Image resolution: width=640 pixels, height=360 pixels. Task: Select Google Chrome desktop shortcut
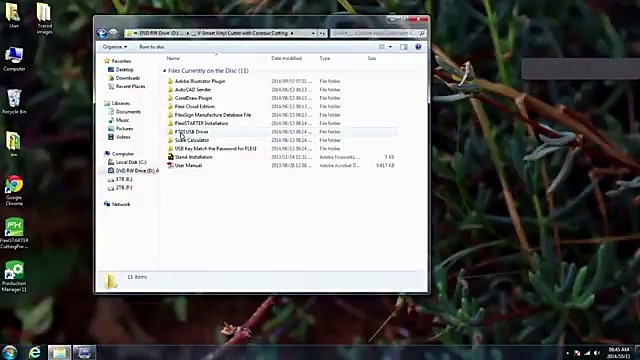point(14,190)
